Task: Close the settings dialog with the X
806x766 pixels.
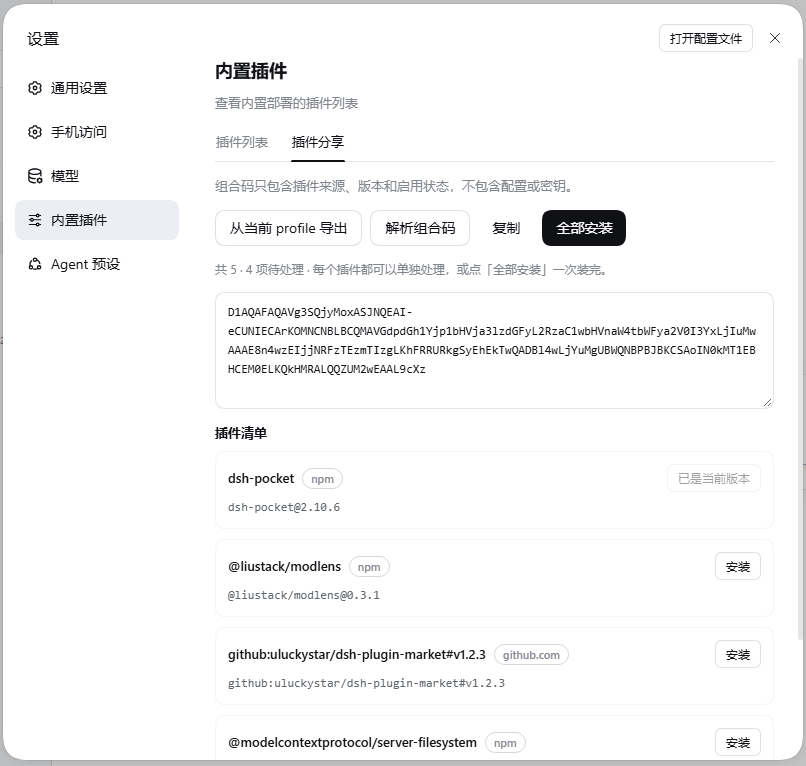Action: click(775, 38)
